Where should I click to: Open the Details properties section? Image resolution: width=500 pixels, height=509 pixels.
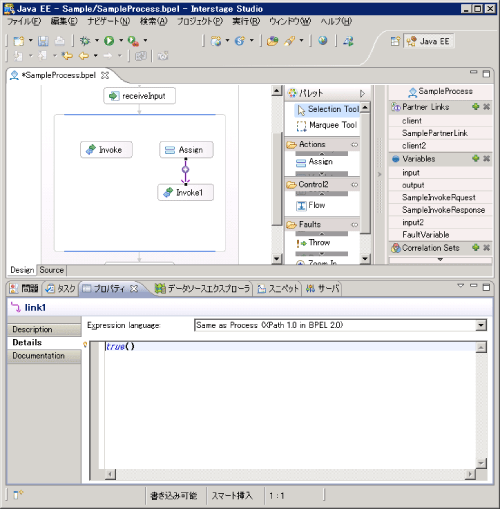(x=44, y=342)
